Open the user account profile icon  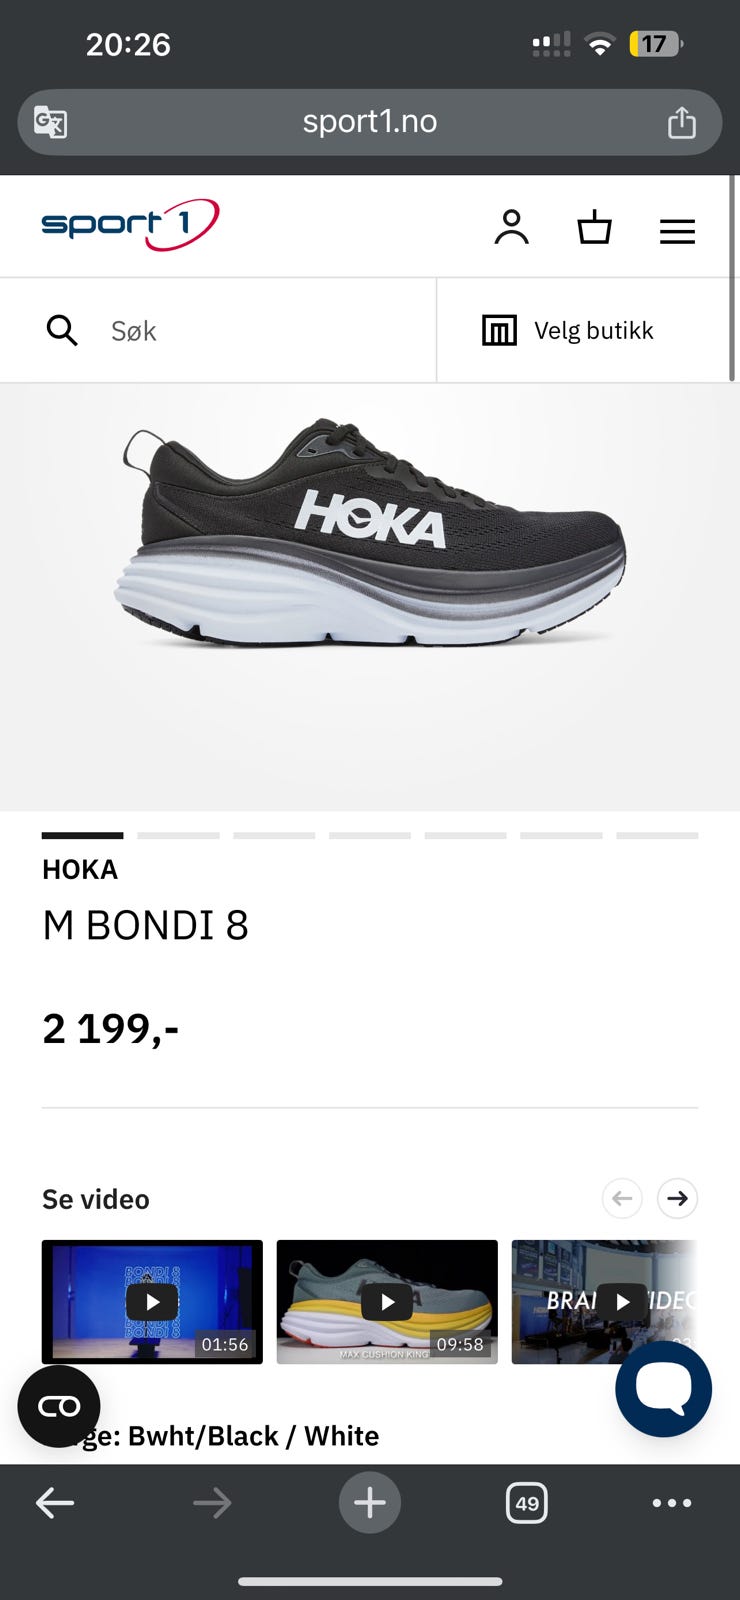[511, 228]
